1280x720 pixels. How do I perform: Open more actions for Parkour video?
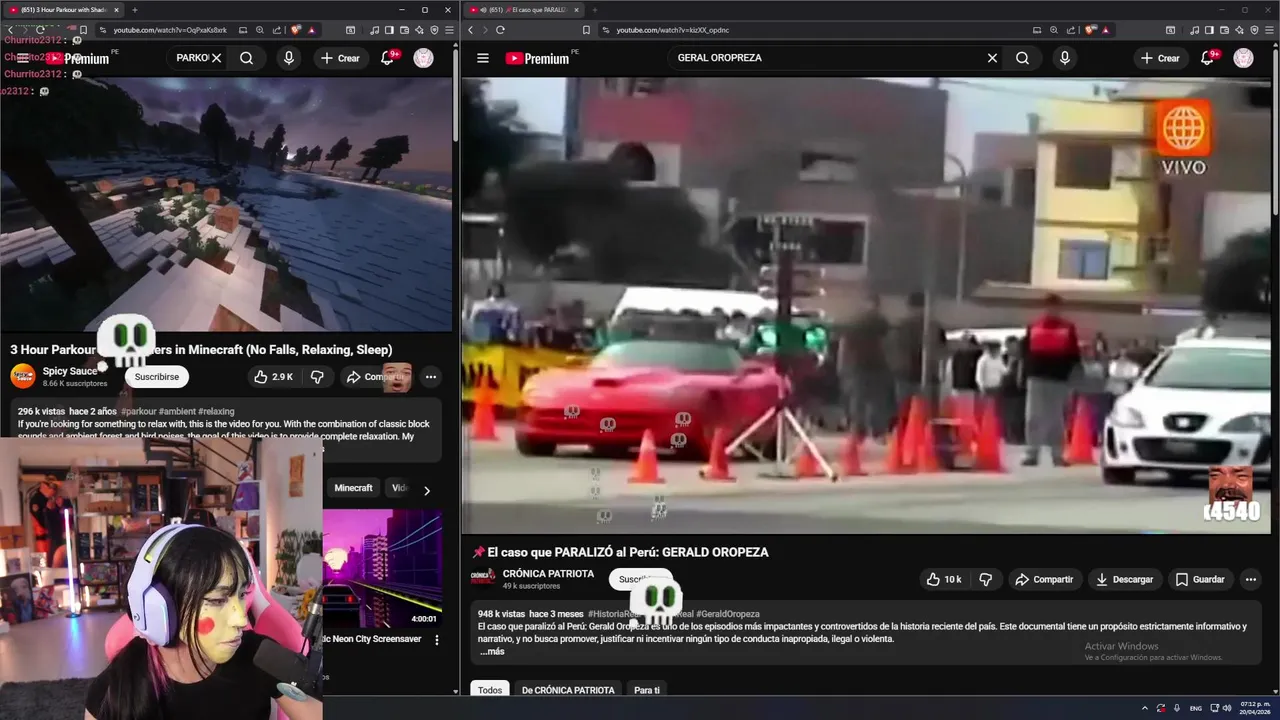click(431, 377)
